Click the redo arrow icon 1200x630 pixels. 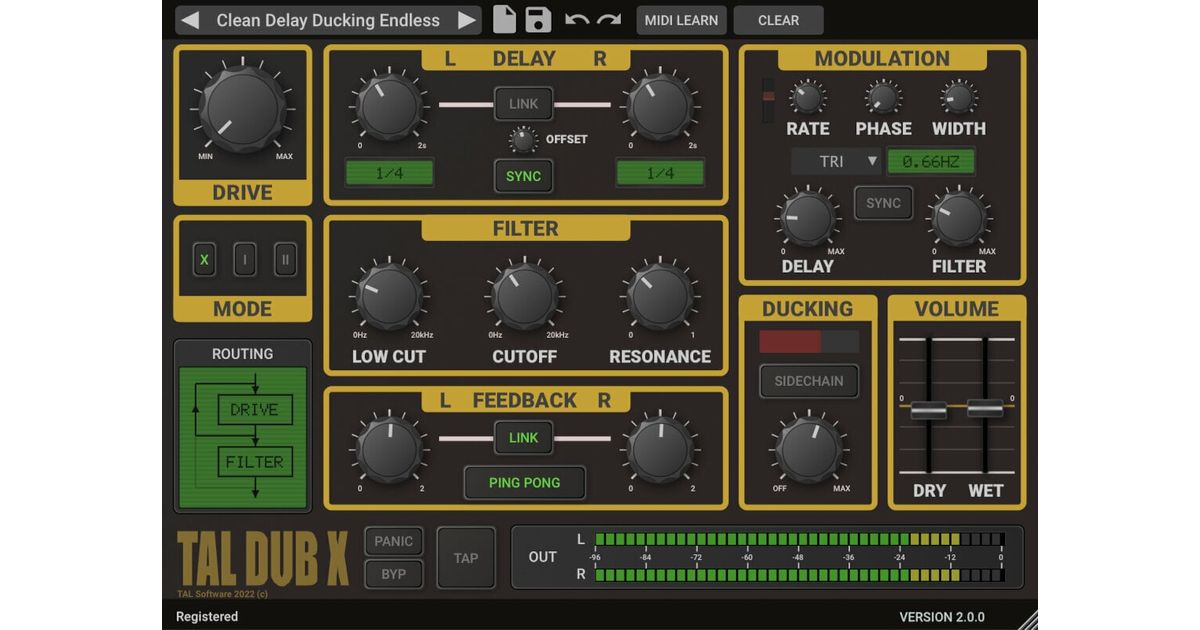[x=609, y=20]
